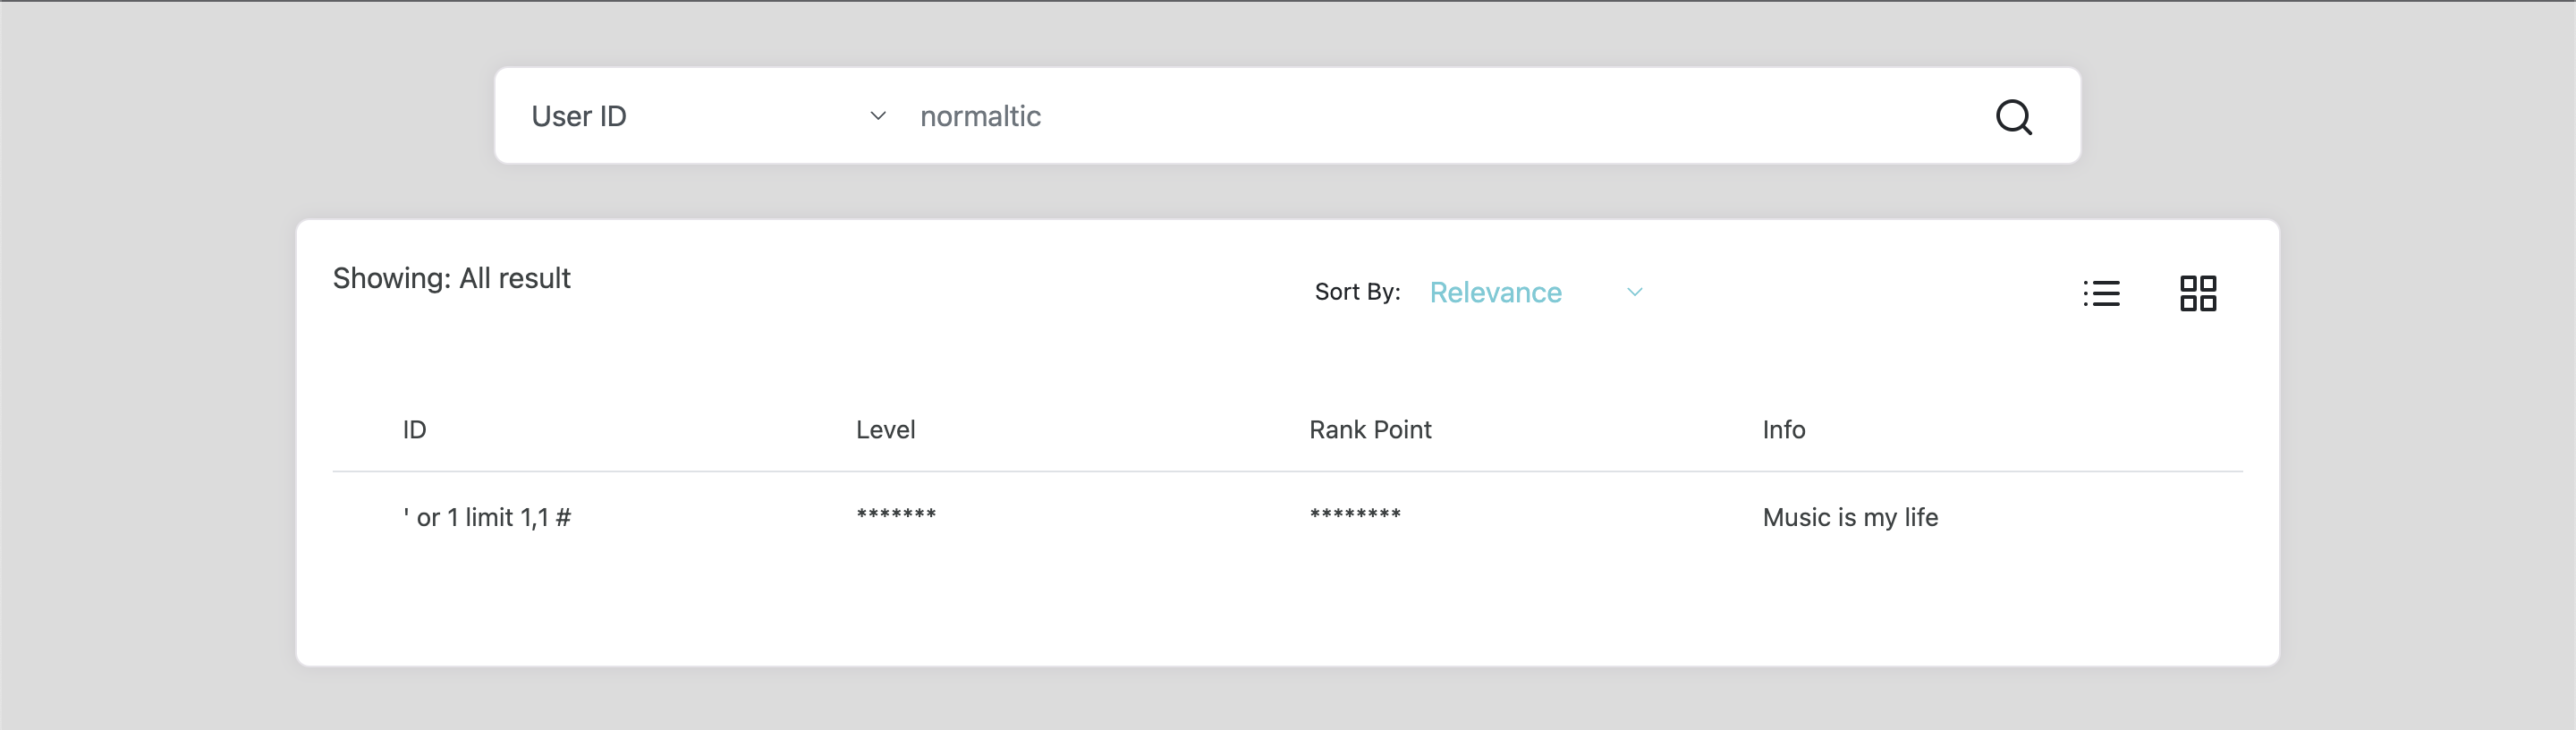2576x730 pixels.
Task: Click the masked Rank Point value in the result row
Action: (1355, 514)
